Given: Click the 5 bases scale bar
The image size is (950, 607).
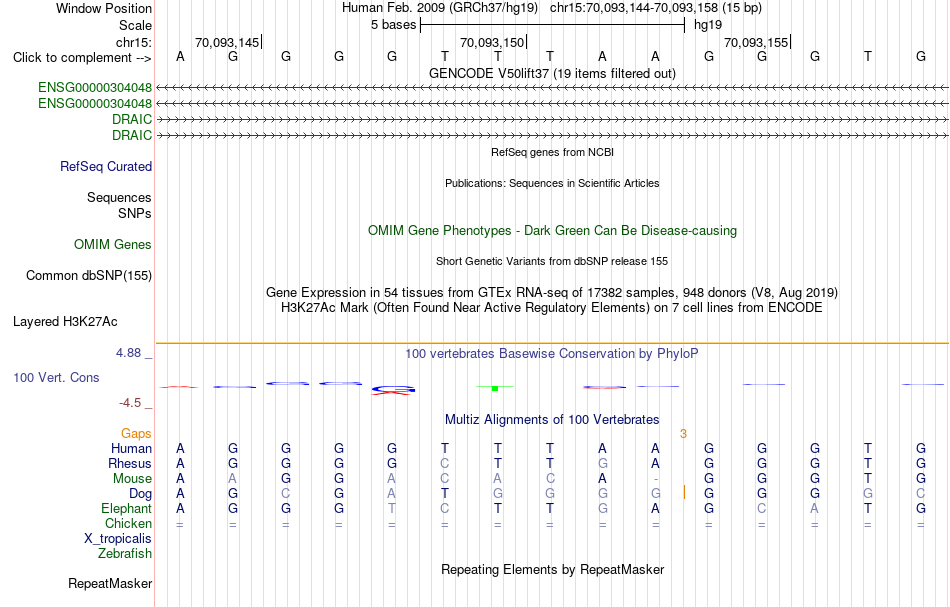Looking at the screenshot, I should (552, 25).
